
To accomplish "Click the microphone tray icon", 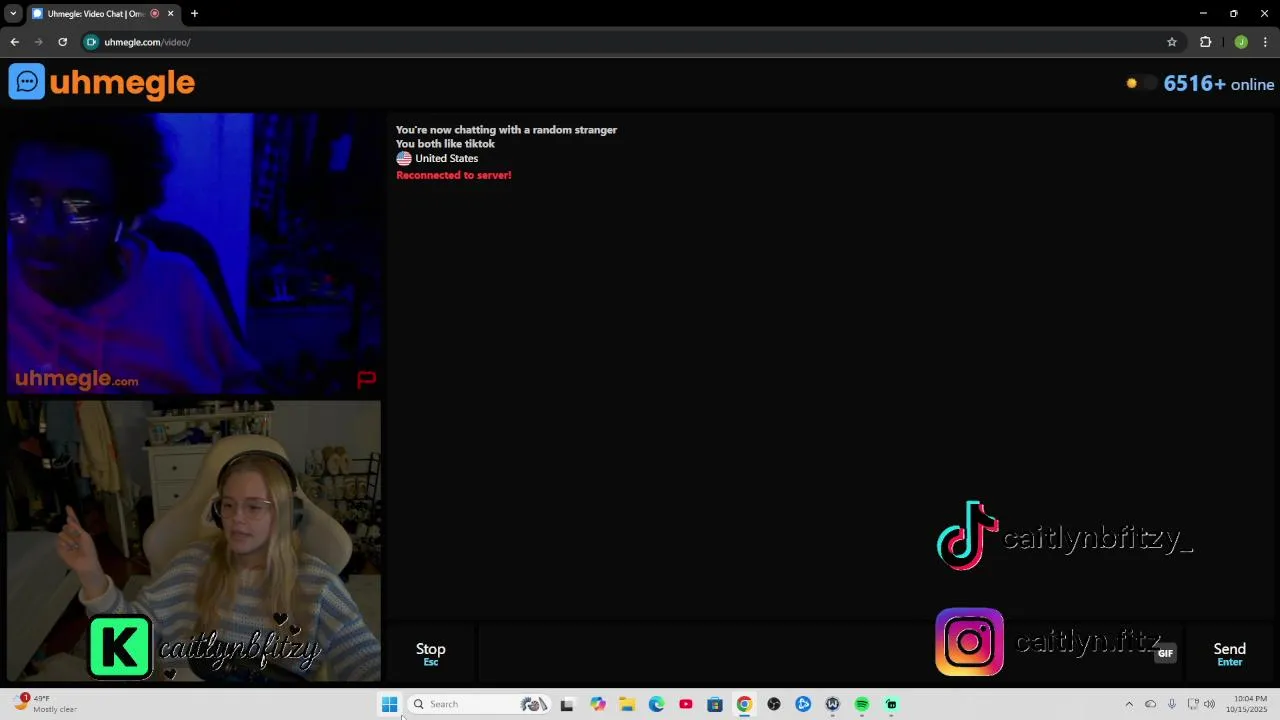I will point(1172,704).
